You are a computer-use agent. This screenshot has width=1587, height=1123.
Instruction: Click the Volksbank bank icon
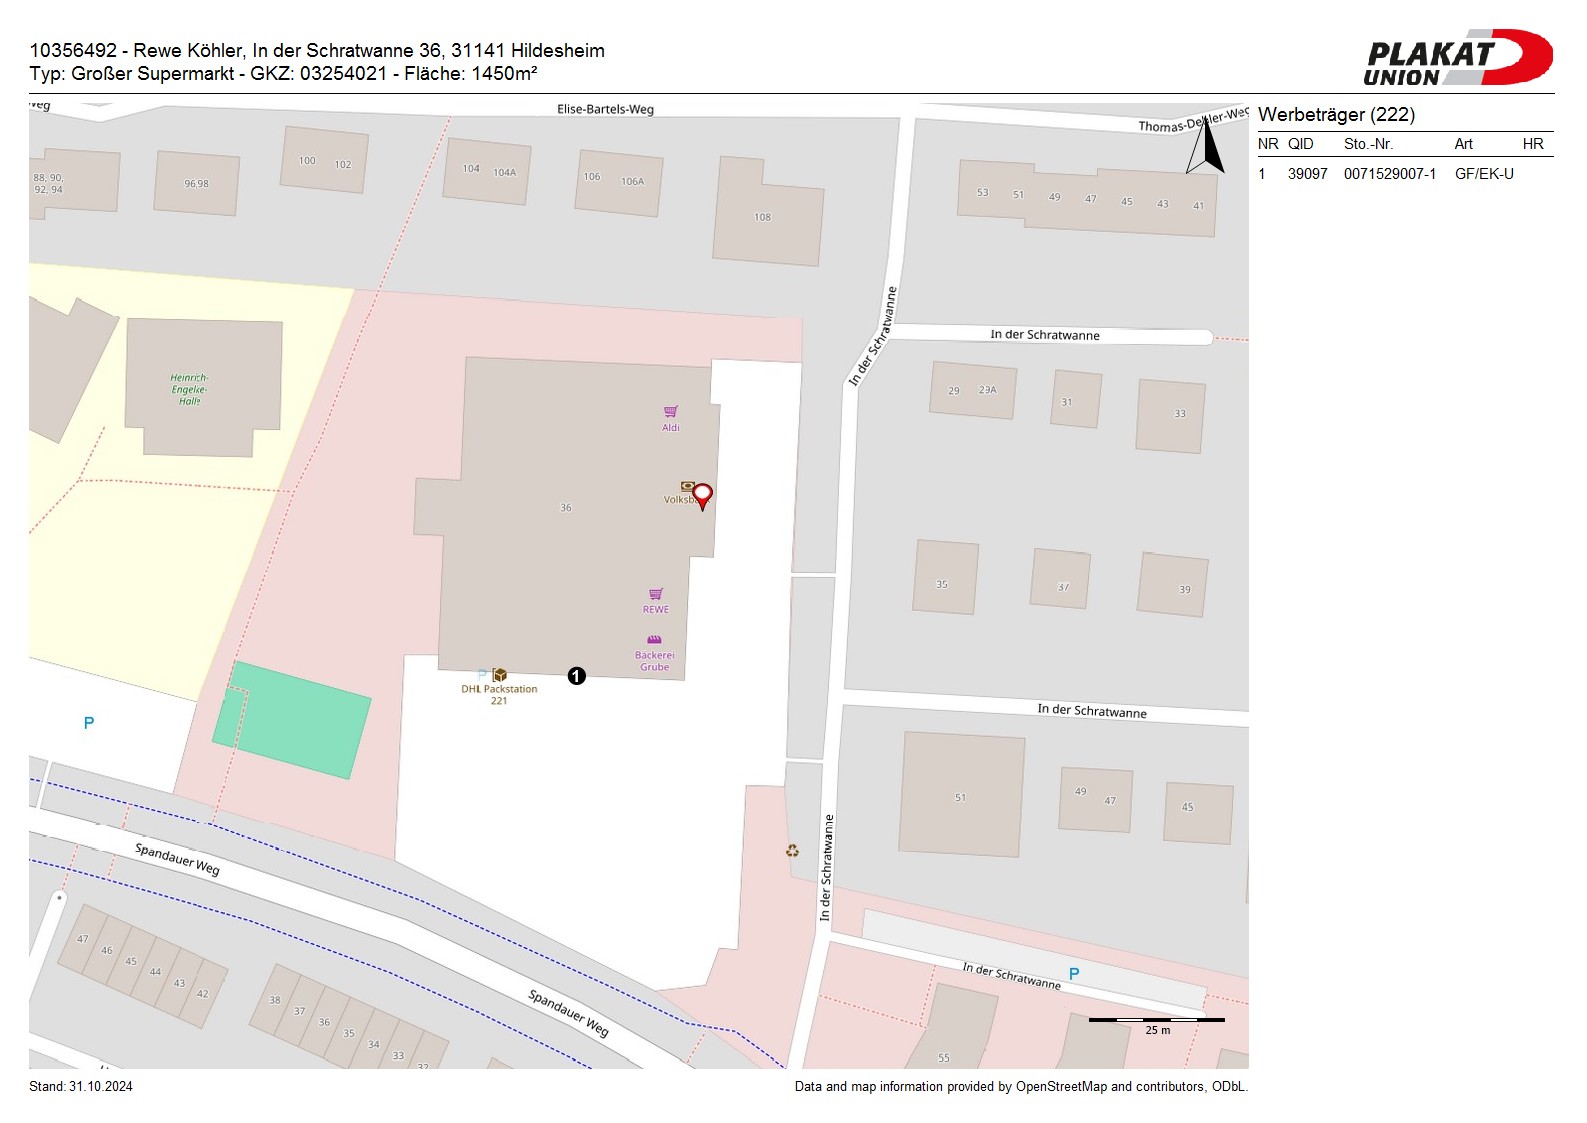click(687, 486)
